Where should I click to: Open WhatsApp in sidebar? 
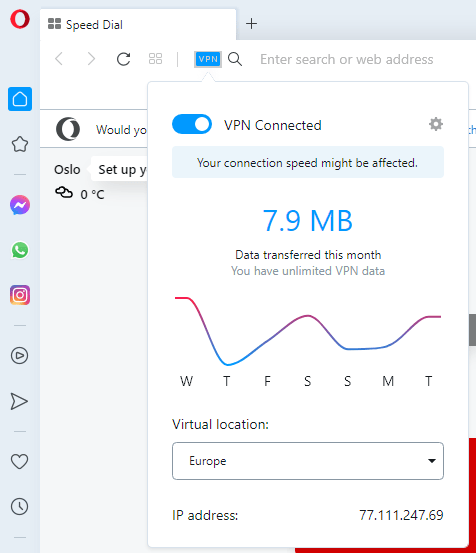(x=20, y=250)
